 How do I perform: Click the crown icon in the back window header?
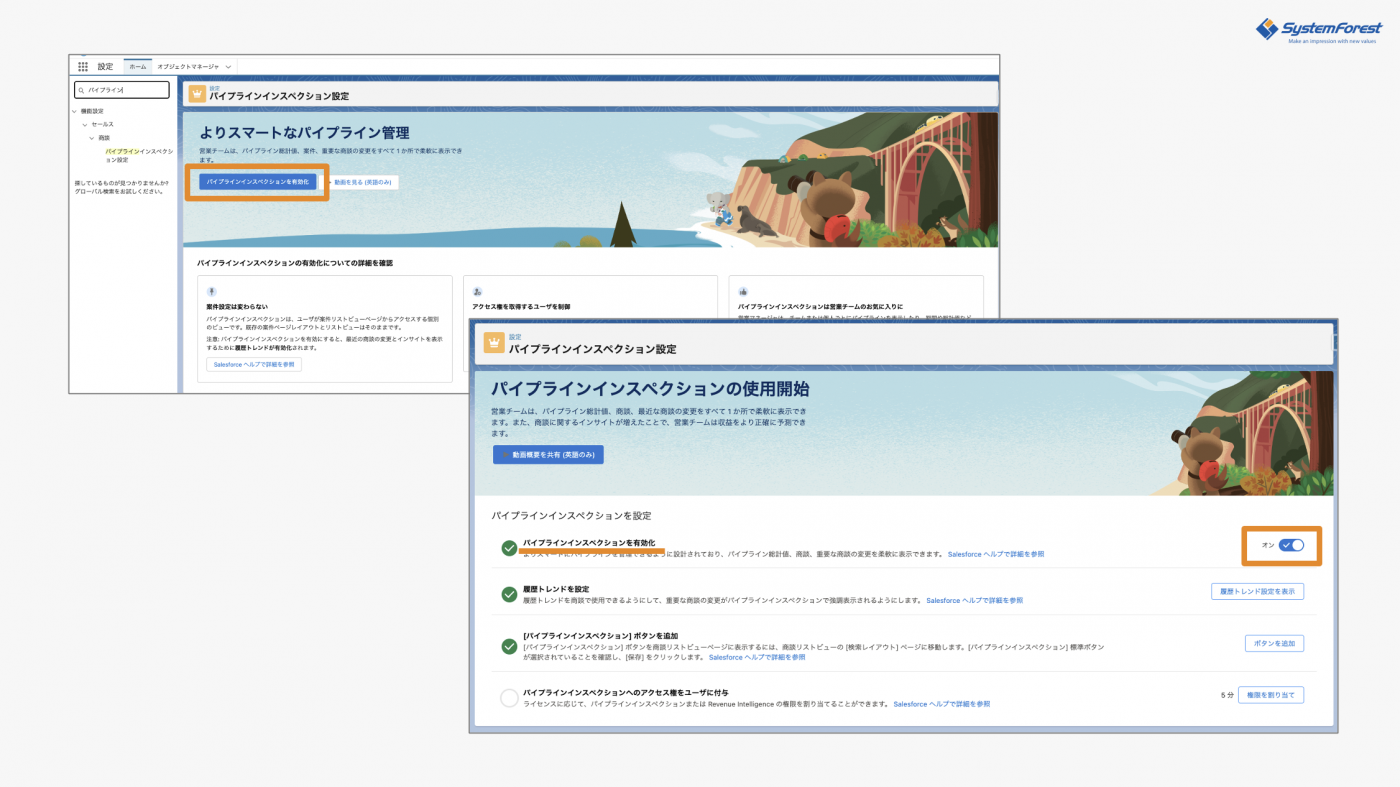(x=197, y=93)
